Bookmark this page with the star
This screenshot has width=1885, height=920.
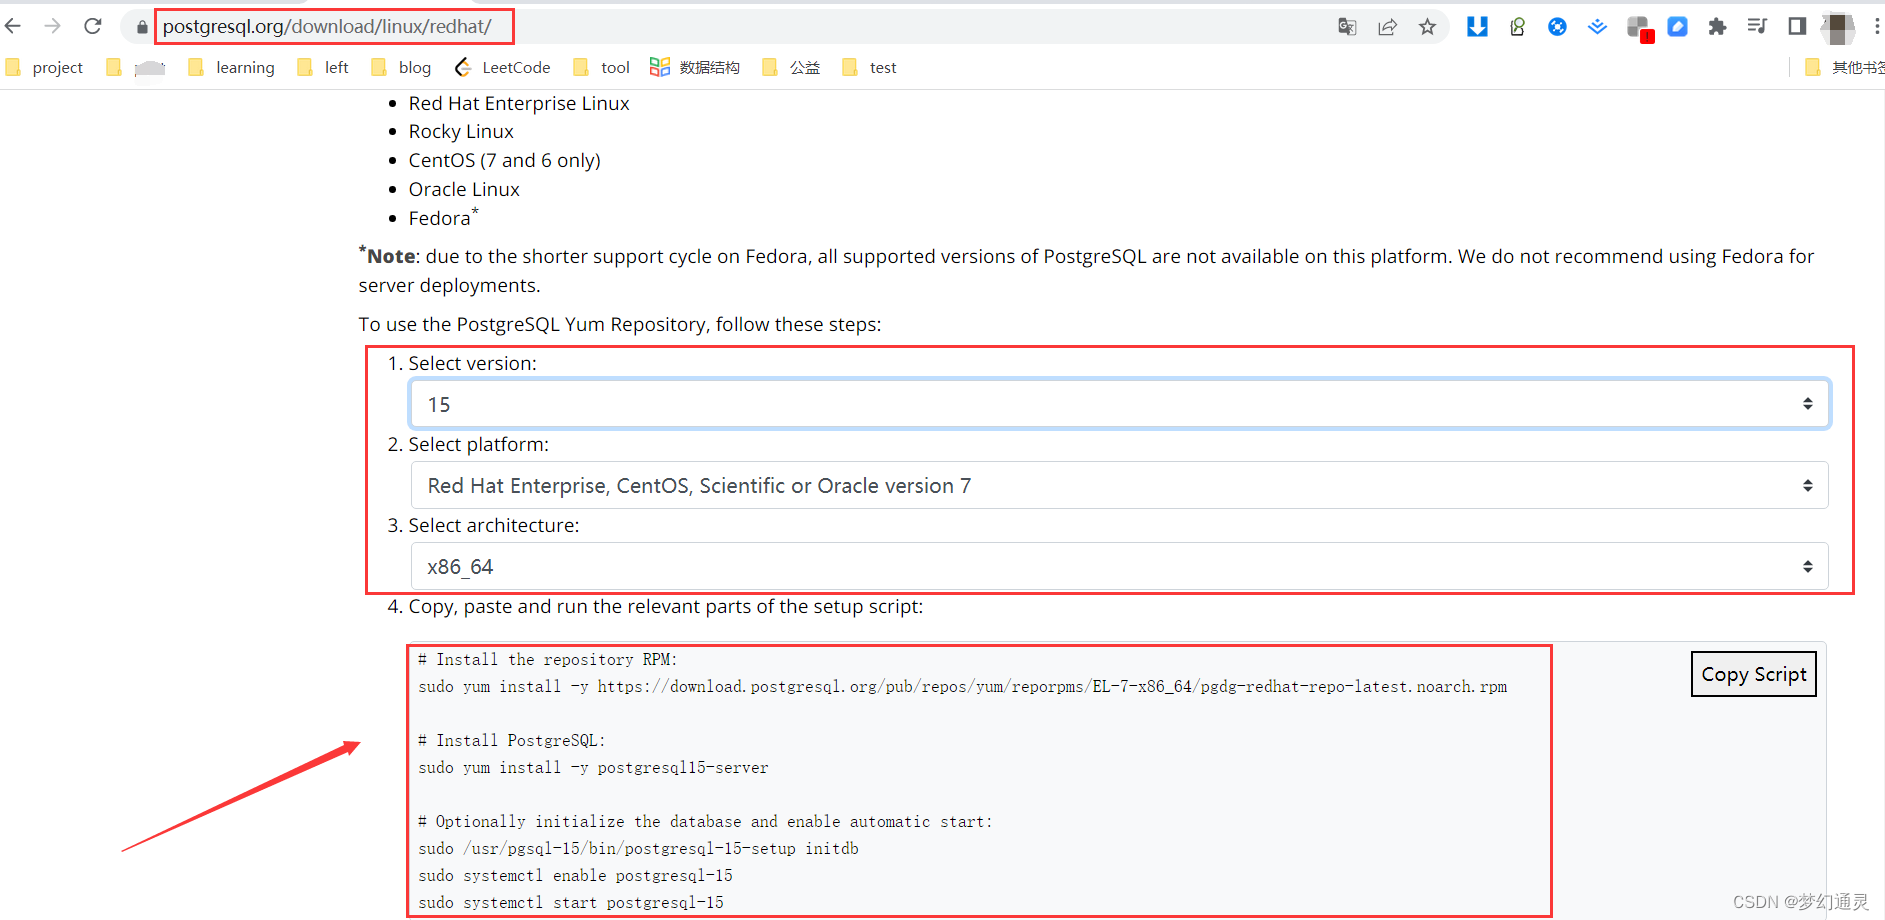coord(1427,27)
